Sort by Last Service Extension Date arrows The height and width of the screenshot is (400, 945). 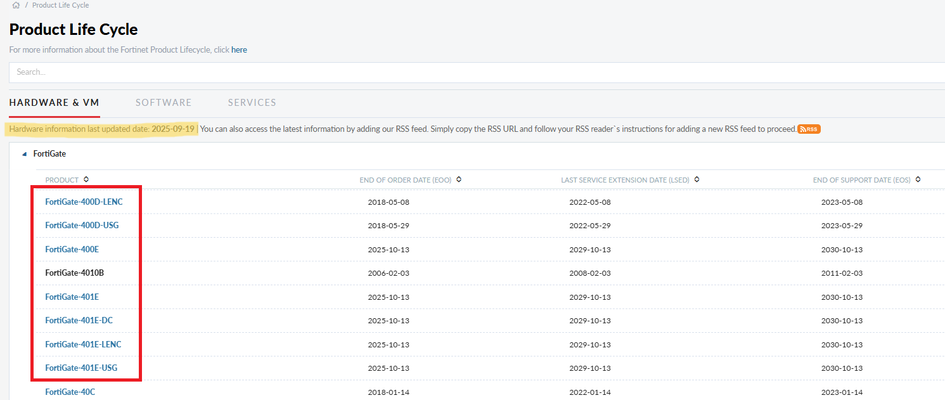697,180
